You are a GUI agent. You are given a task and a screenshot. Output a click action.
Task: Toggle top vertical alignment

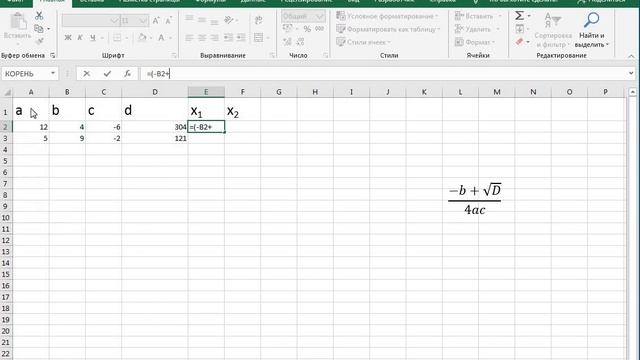pos(189,19)
